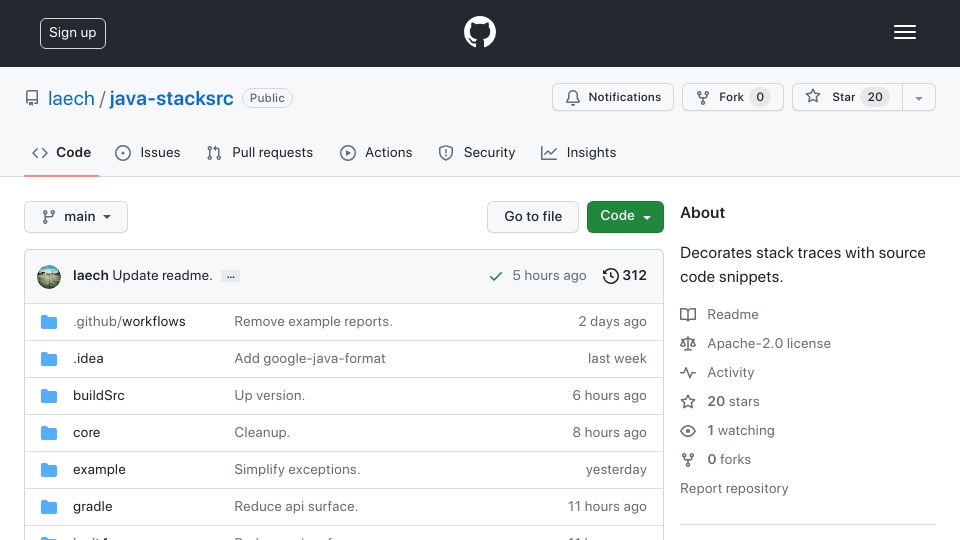Click Report repository link

(734, 489)
